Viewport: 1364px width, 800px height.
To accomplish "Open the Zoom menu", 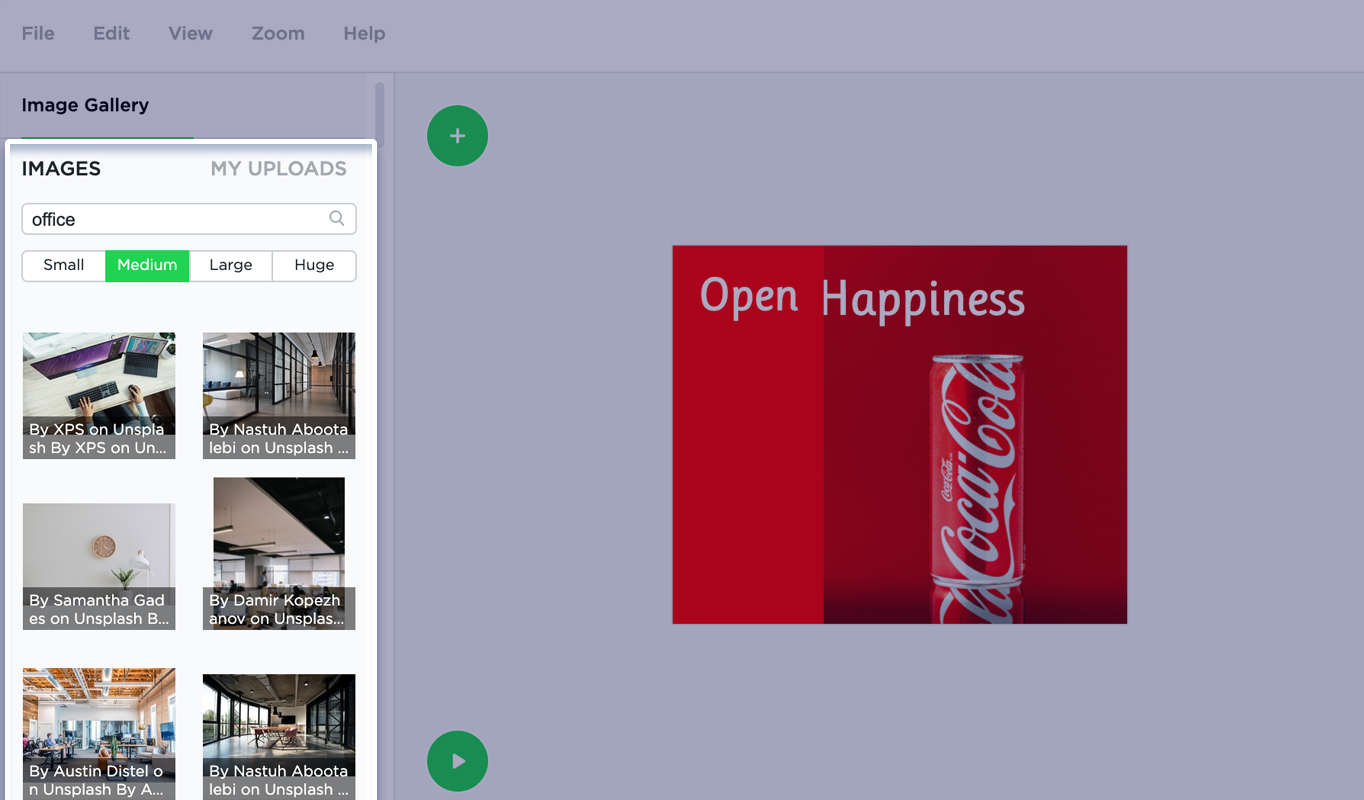I will [x=278, y=33].
